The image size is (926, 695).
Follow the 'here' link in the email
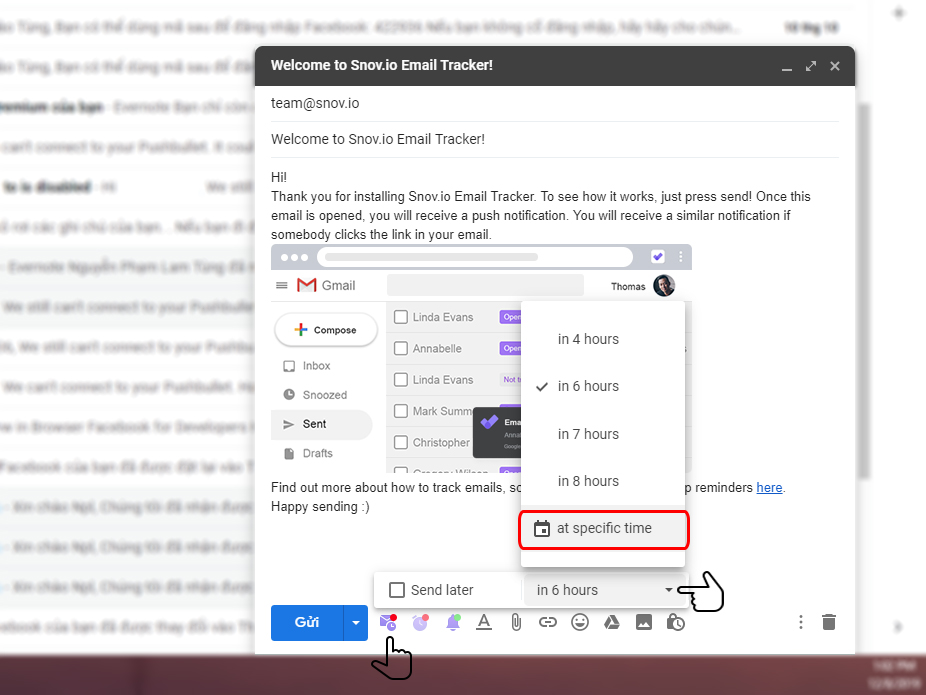(x=769, y=488)
